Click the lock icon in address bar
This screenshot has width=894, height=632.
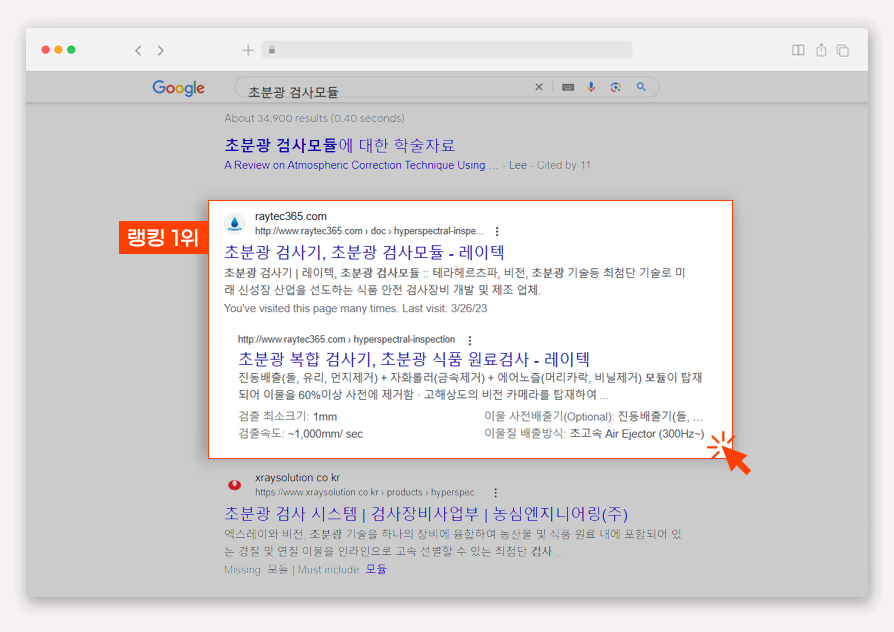point(272,50)
